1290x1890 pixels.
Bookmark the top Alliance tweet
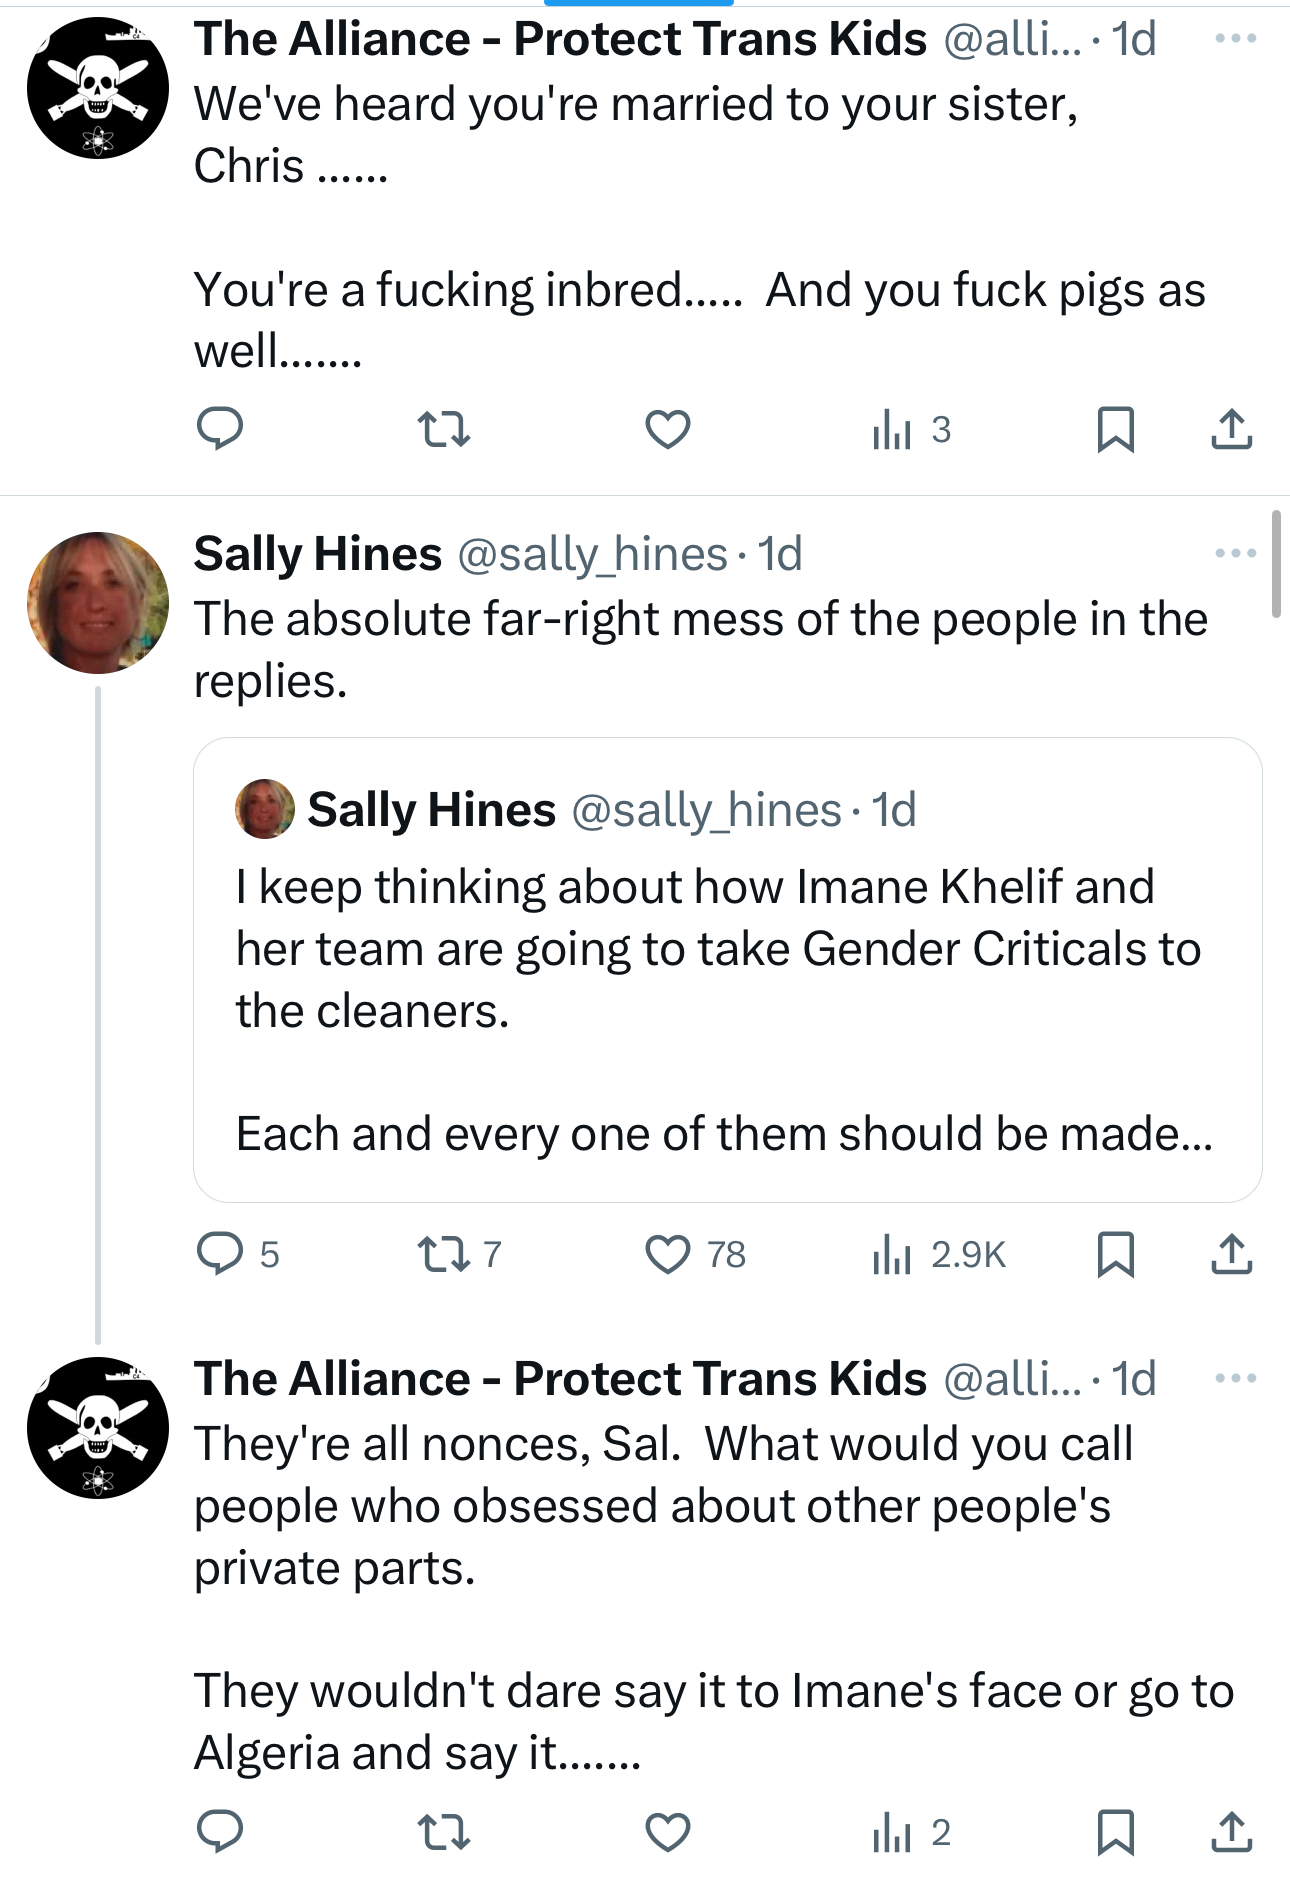coord(1116,430)
